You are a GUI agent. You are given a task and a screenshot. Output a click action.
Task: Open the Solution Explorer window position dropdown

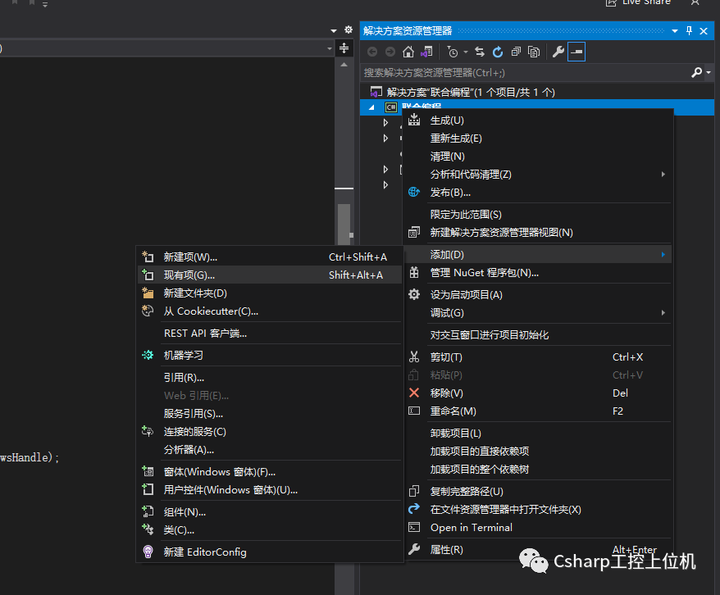coord(675,31)
